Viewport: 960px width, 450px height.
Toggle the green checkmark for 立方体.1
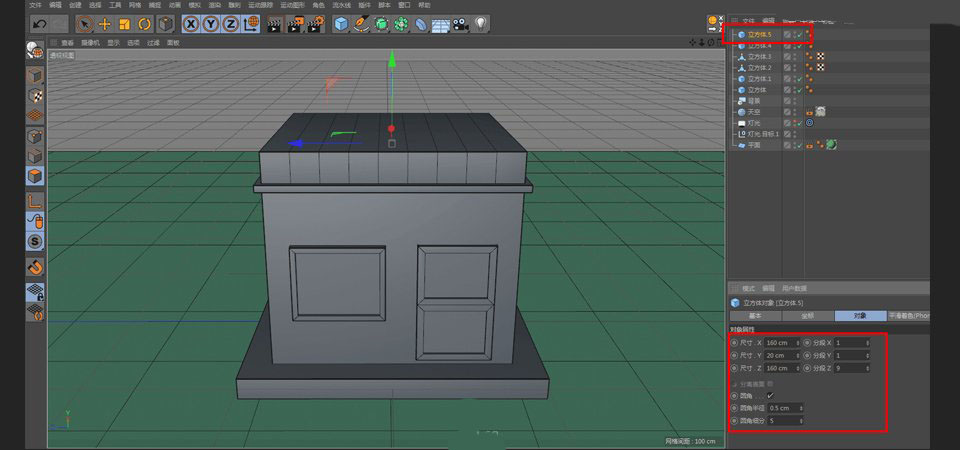[798, 78]
